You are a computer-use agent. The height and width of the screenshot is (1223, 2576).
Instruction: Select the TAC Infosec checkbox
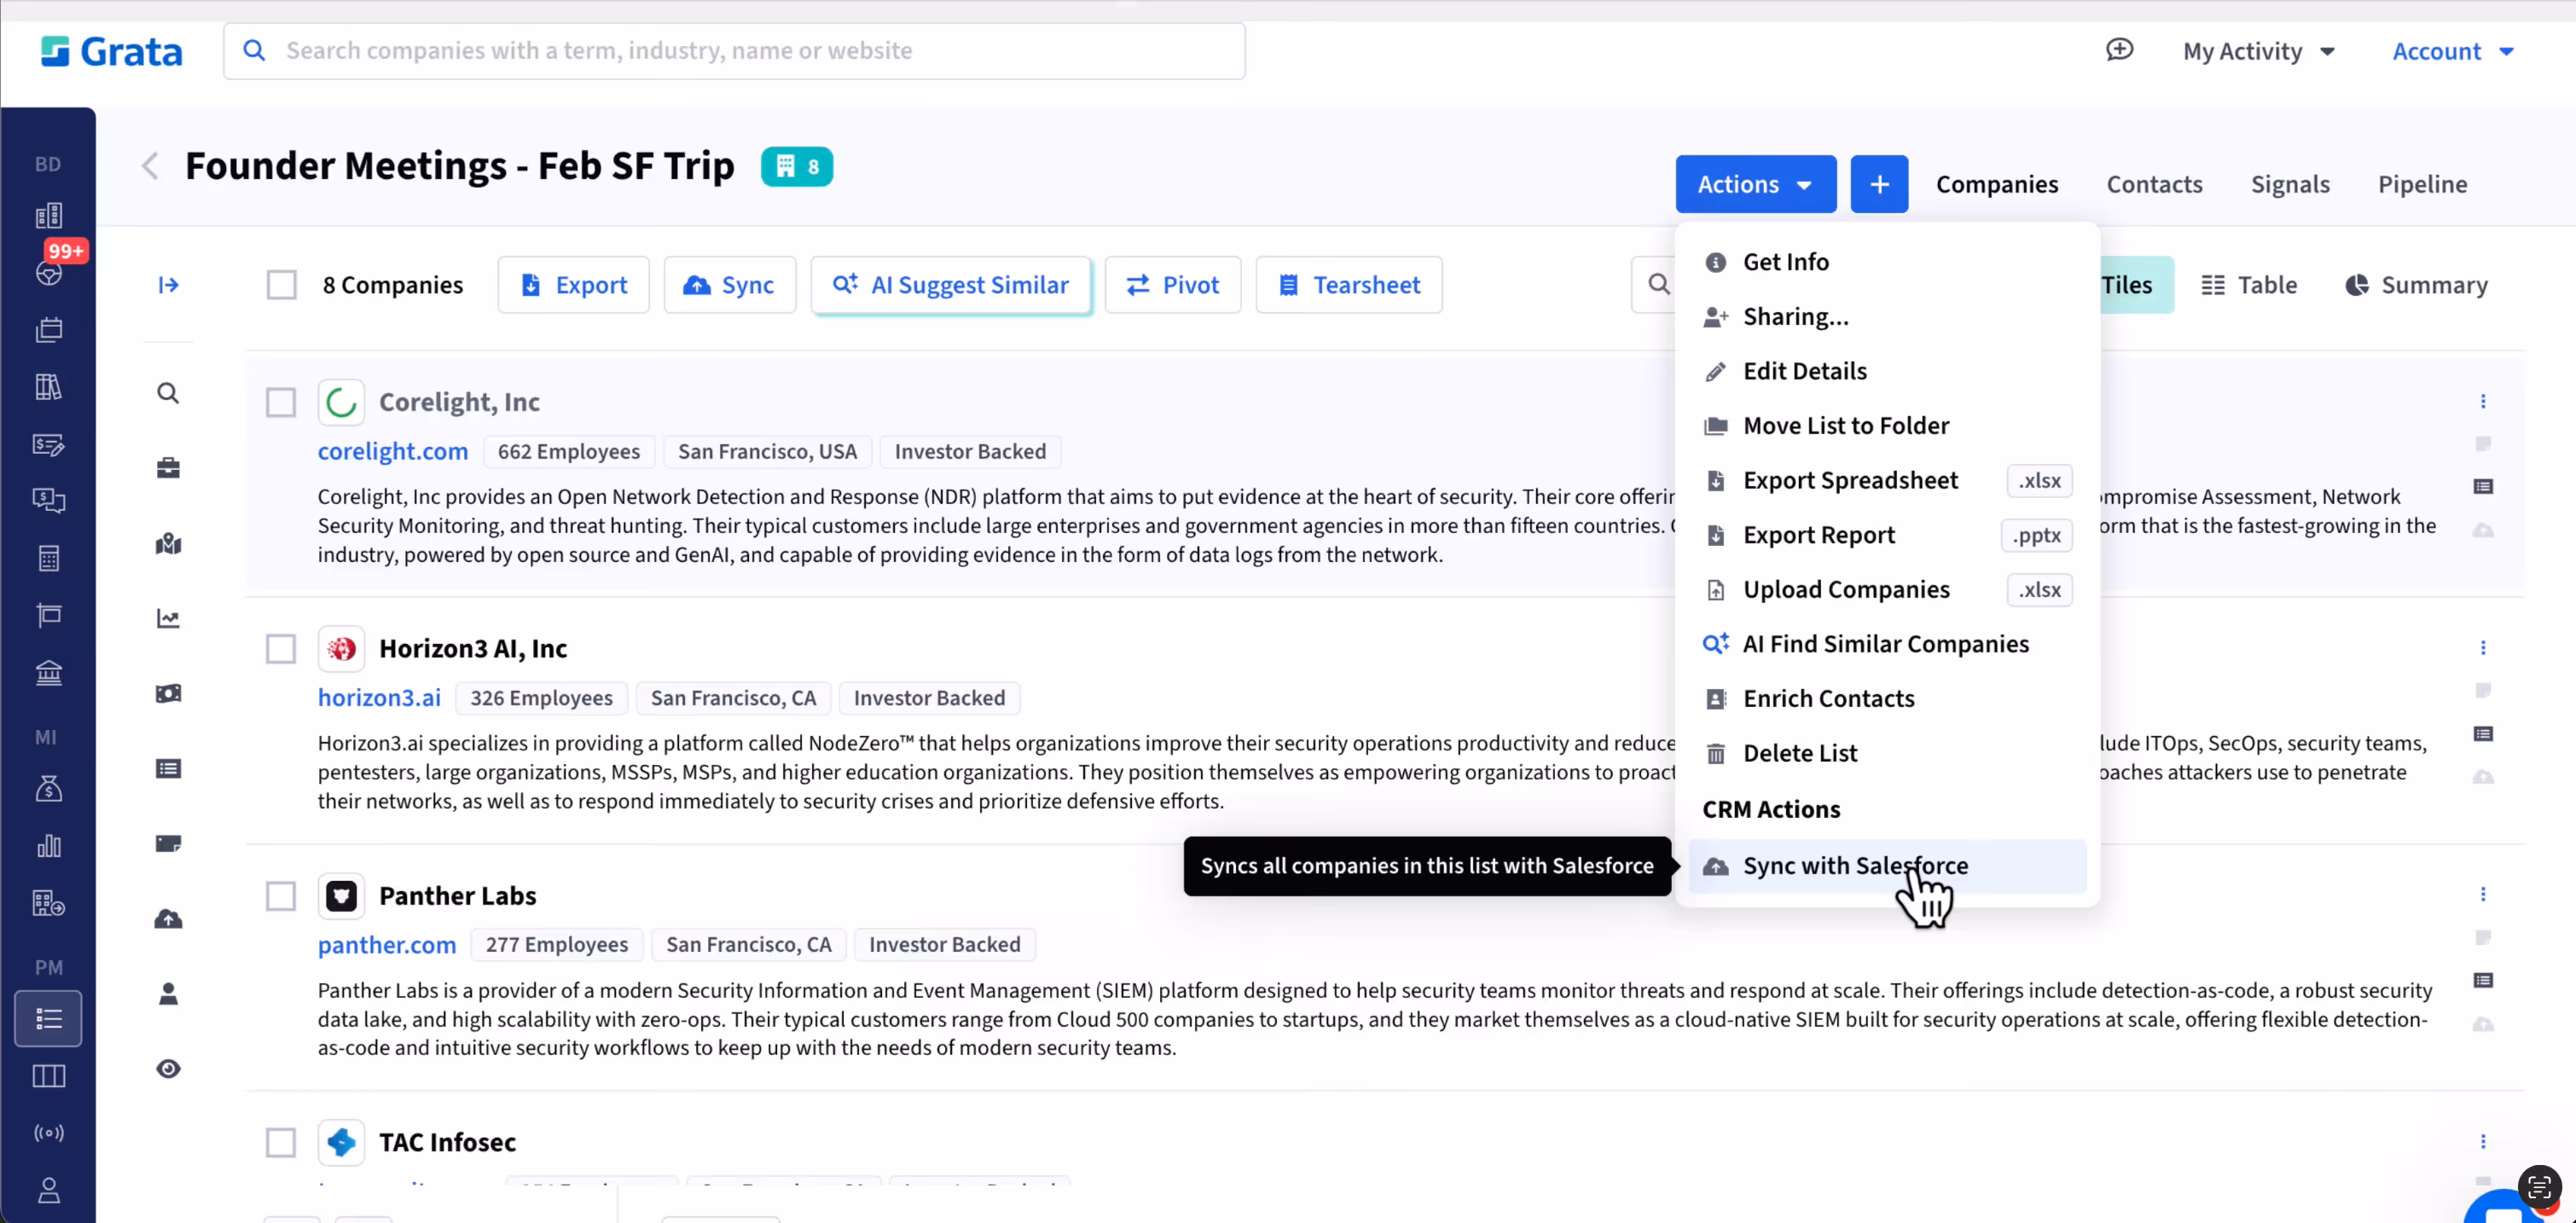[x=281, y=1143]
